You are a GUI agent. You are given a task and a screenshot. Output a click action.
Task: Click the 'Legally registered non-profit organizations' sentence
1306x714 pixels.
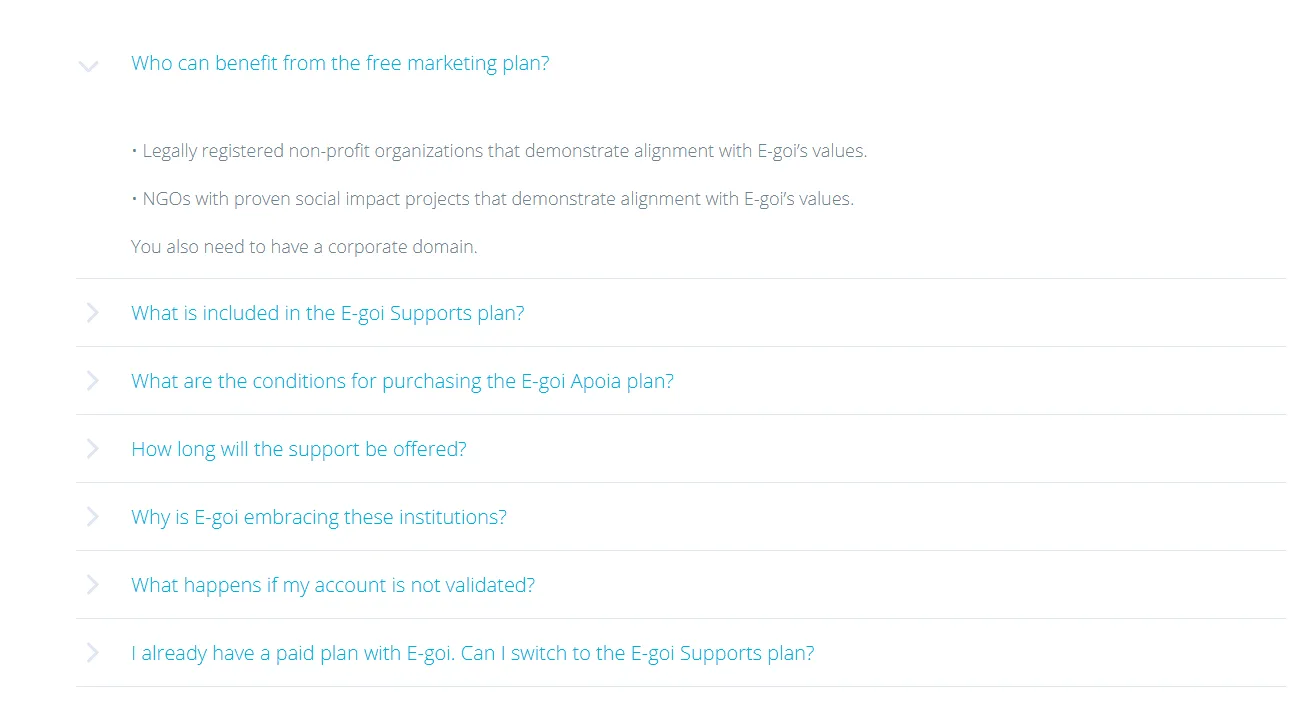505,151
